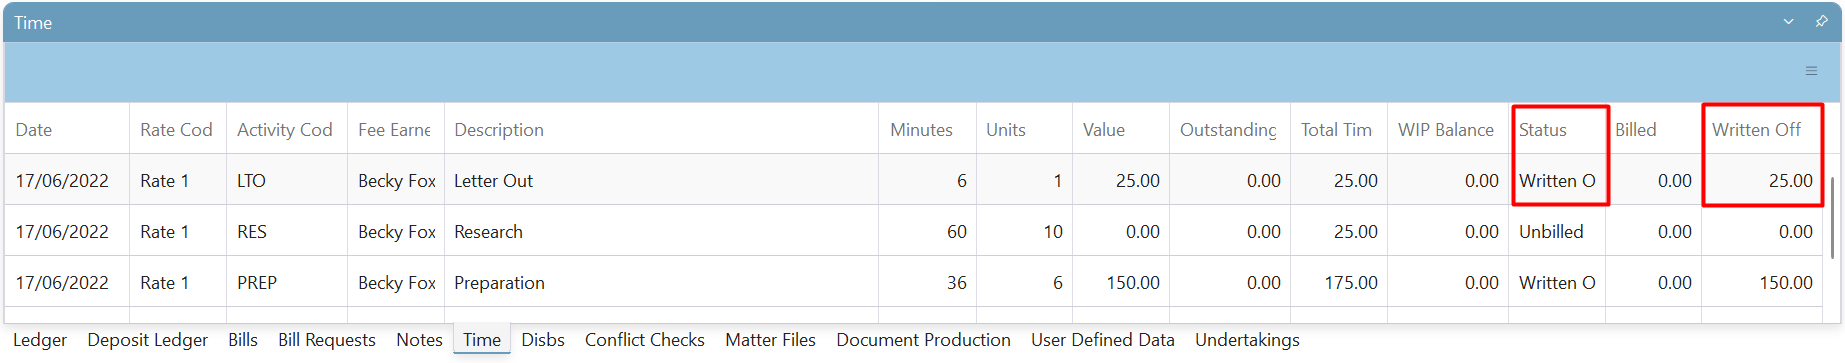The width and height of the screenshot is (1845, 363).
Task: Show the Matter Files tab
Action: 770,340
